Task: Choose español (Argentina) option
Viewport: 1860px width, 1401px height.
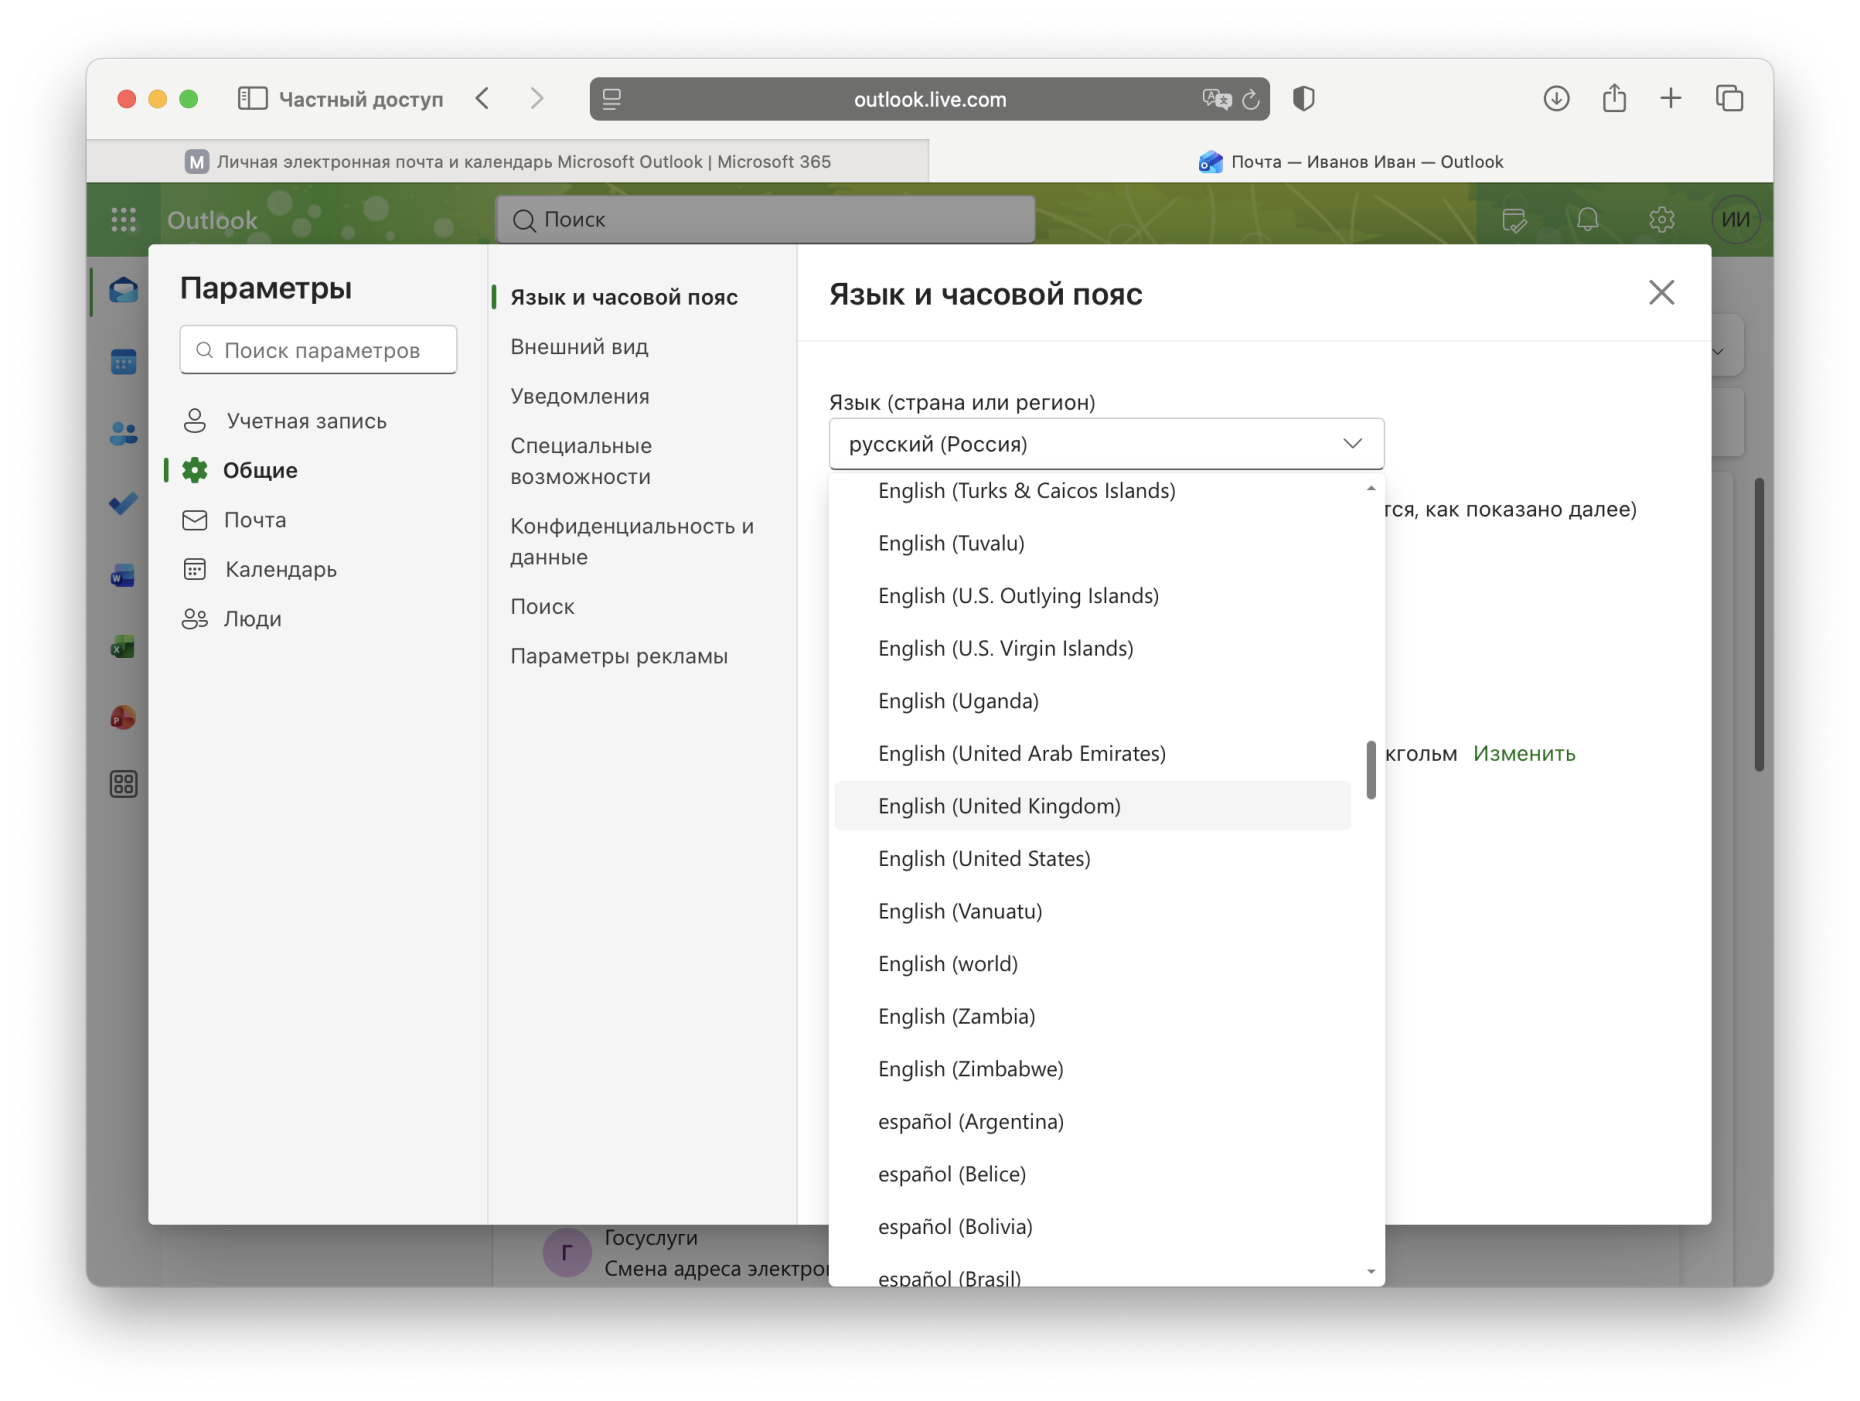Action: point(1093,1122)
